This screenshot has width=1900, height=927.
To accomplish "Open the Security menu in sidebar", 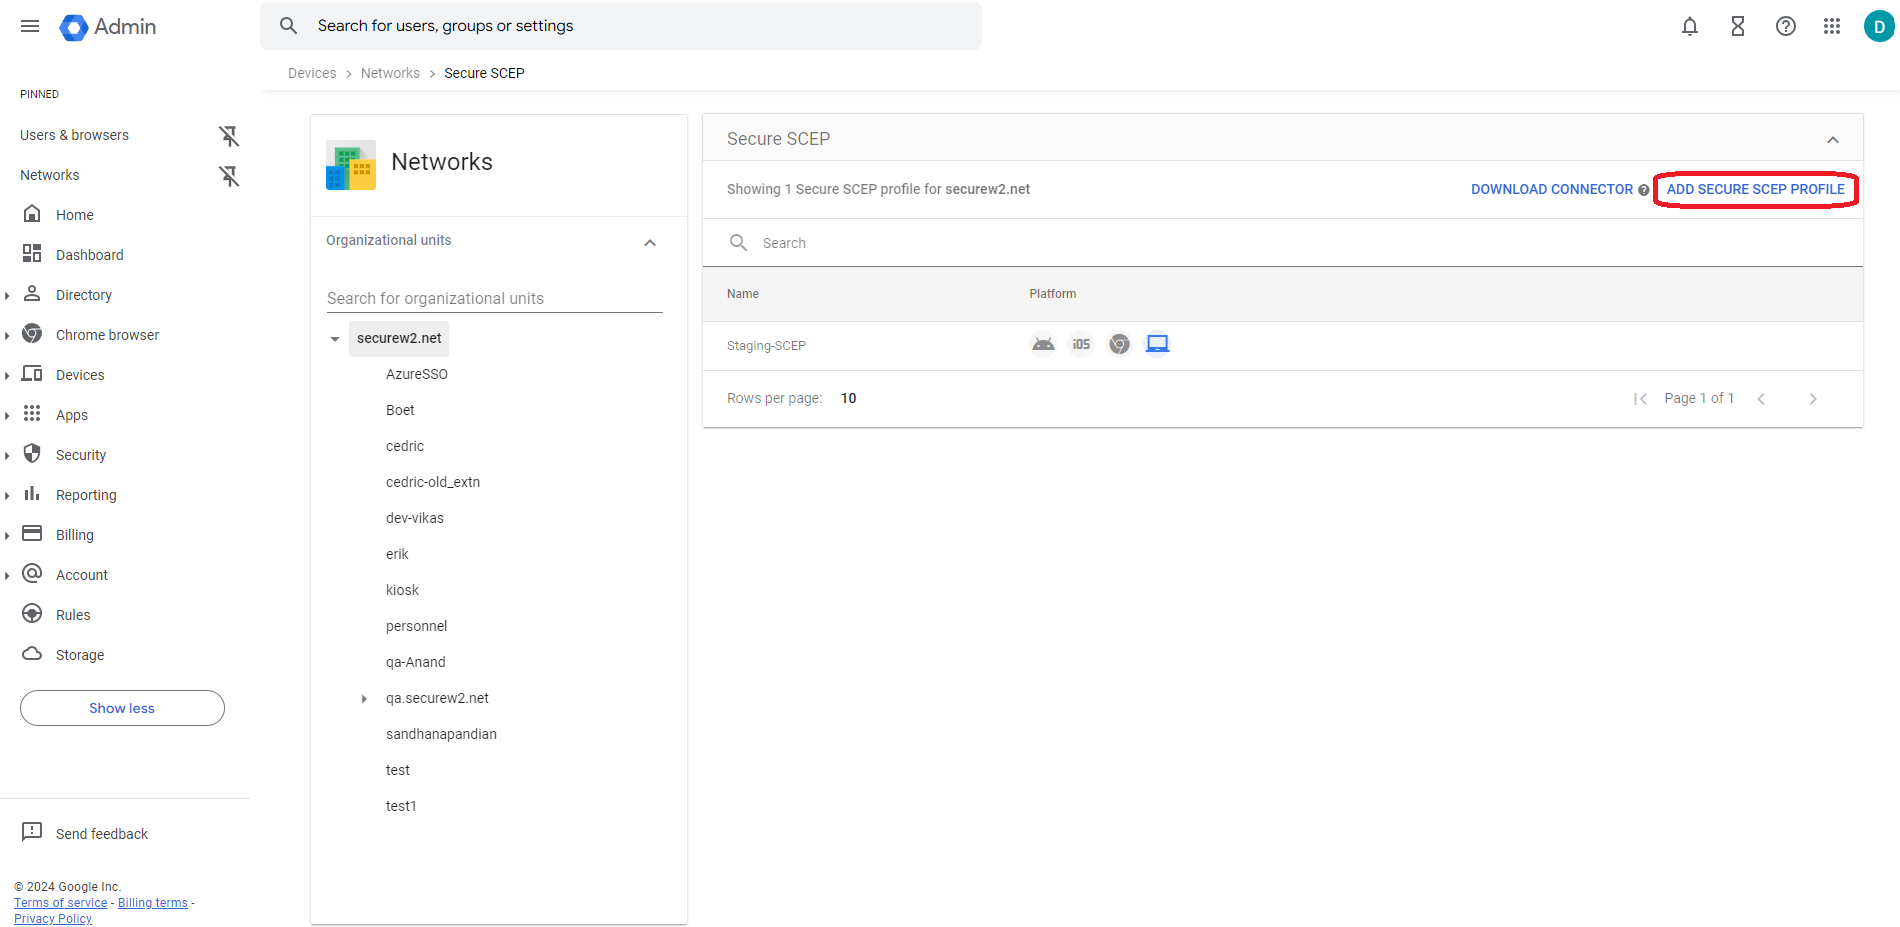I will coord(81,455).
